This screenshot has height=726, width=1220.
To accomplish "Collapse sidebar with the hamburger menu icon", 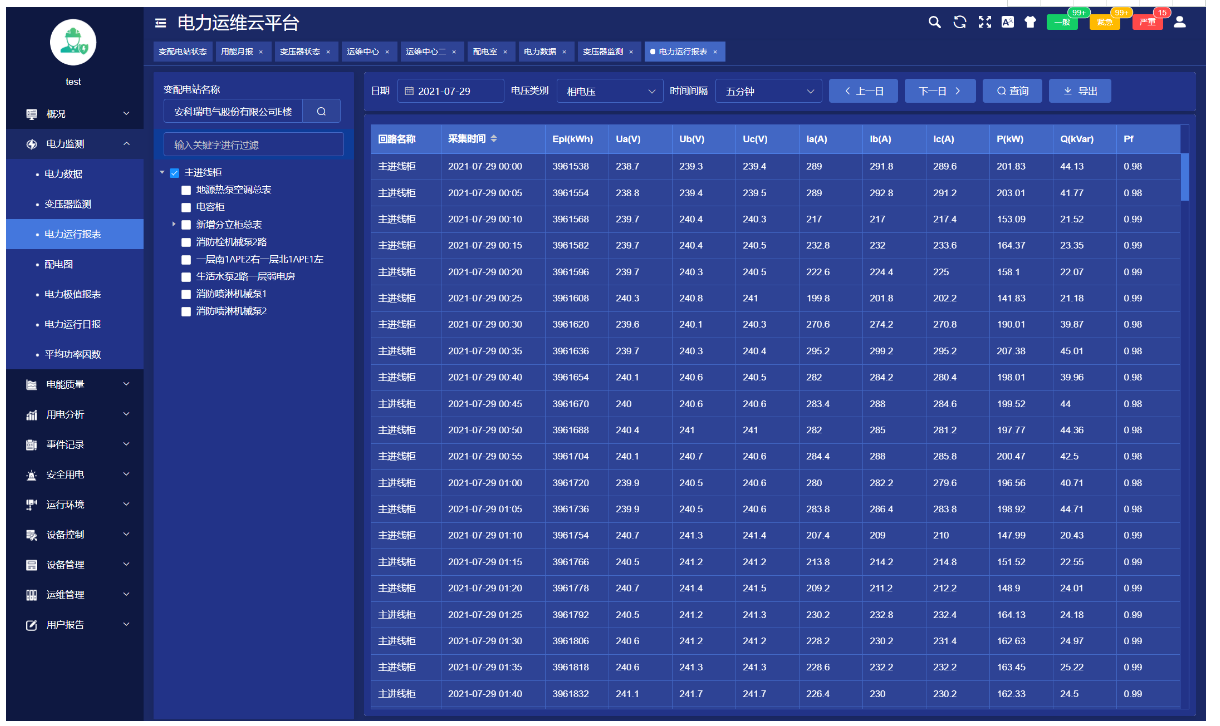I will click(161, 23).
